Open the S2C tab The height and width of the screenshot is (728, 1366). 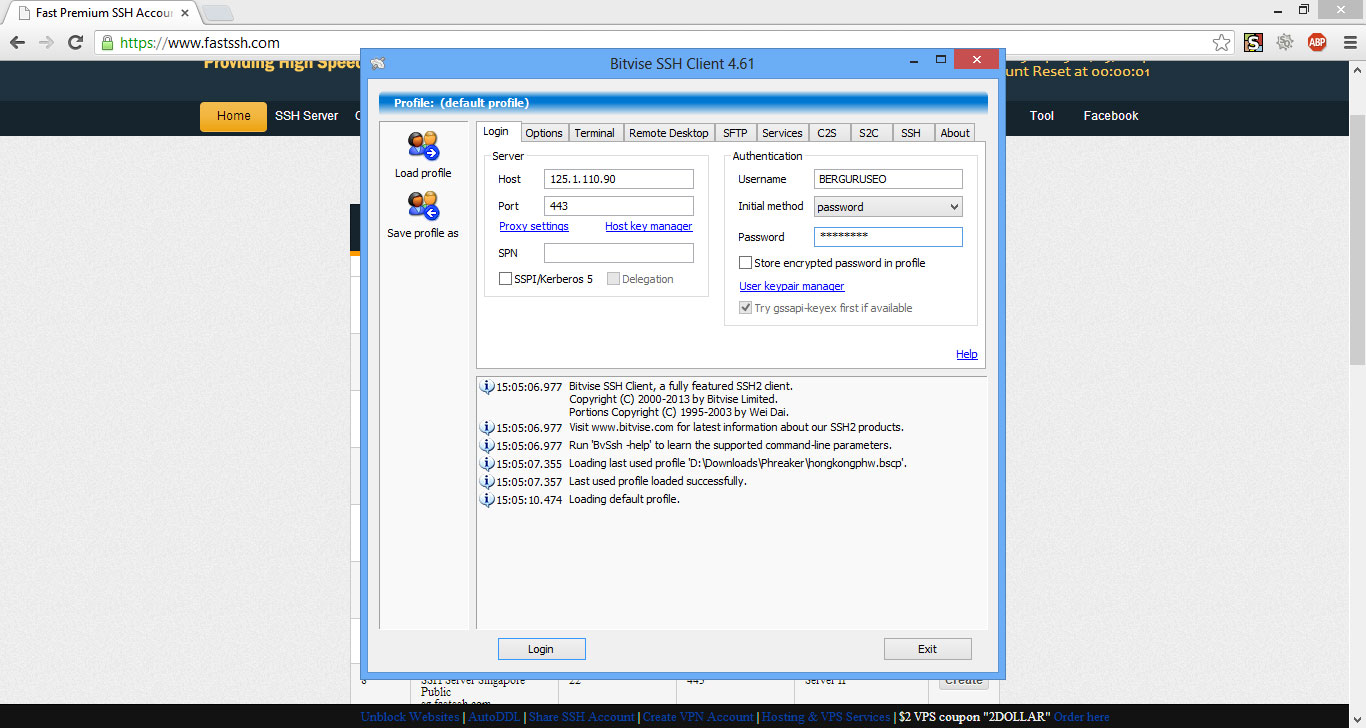coord(869,133)
